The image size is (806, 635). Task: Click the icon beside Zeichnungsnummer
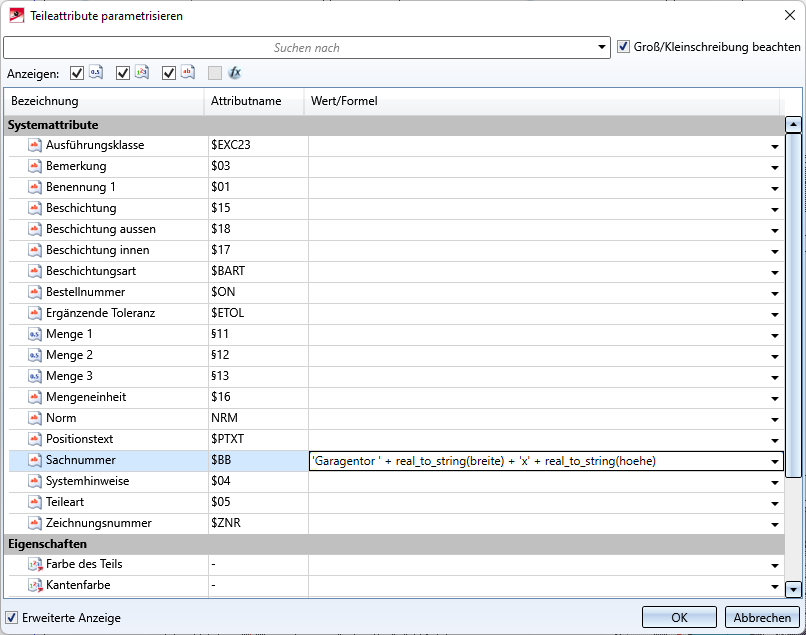(35, 523)
